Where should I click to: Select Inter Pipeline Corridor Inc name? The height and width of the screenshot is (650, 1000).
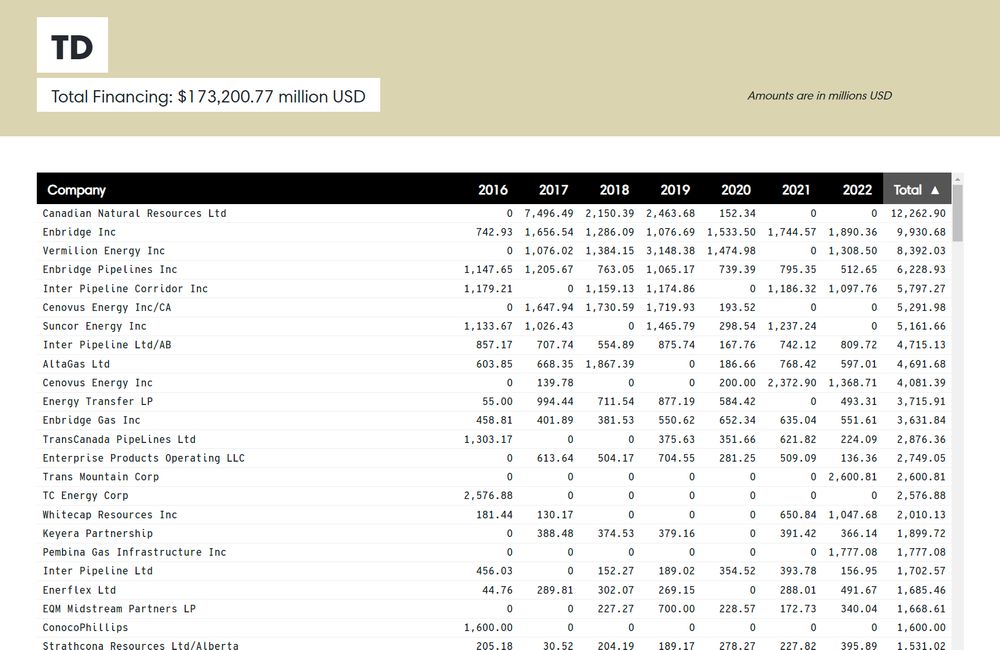pos(125,288)
